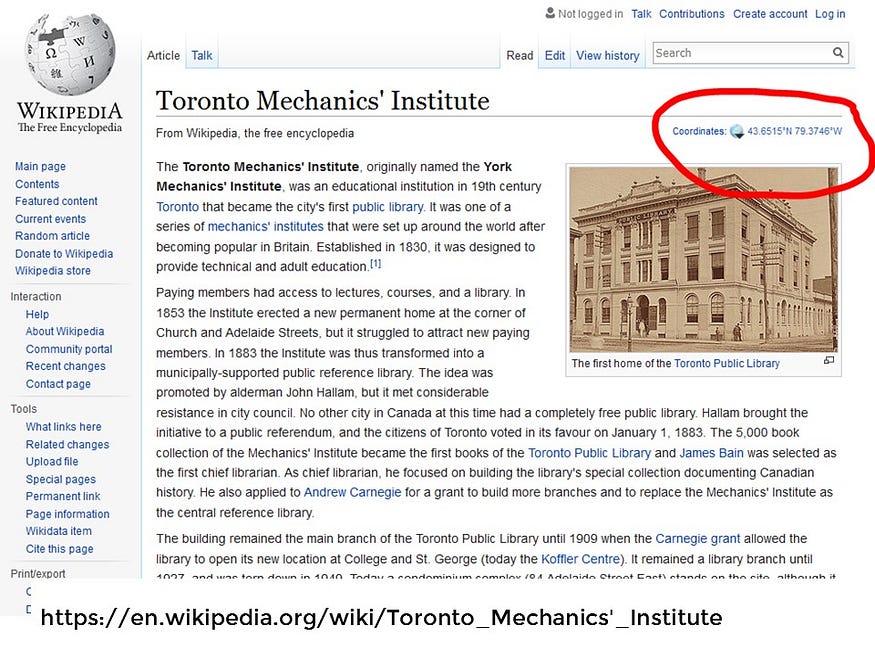Open the View history tab
The image size is (875, 656).
click(608, 56)
